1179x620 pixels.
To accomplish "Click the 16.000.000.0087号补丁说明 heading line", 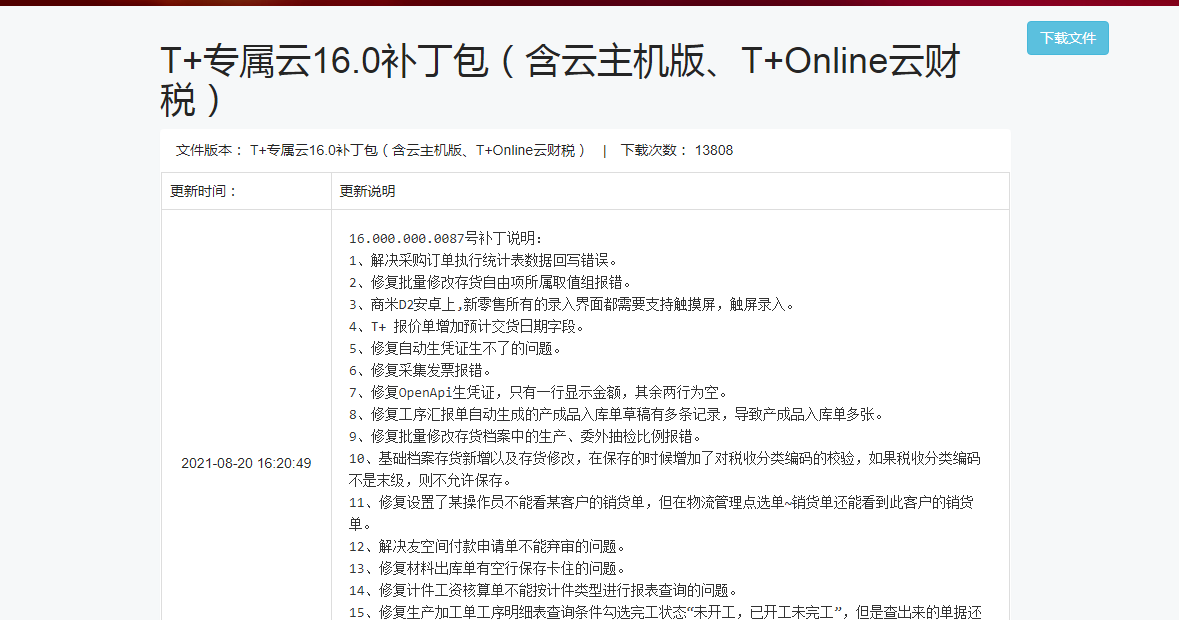I will (445, 238).
